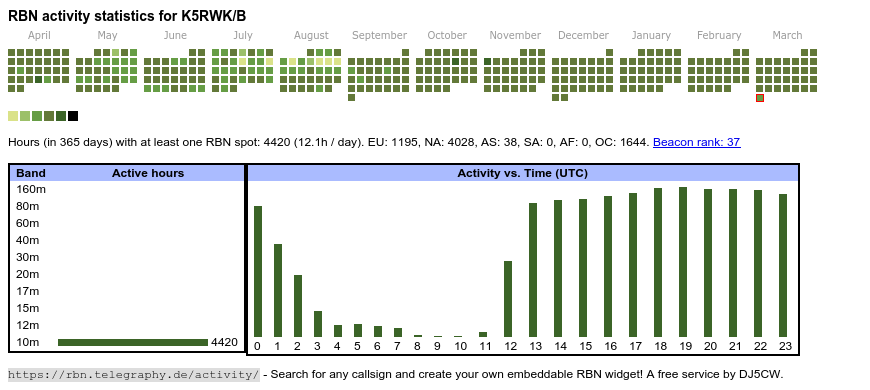Click the 10m band row label

28,342
